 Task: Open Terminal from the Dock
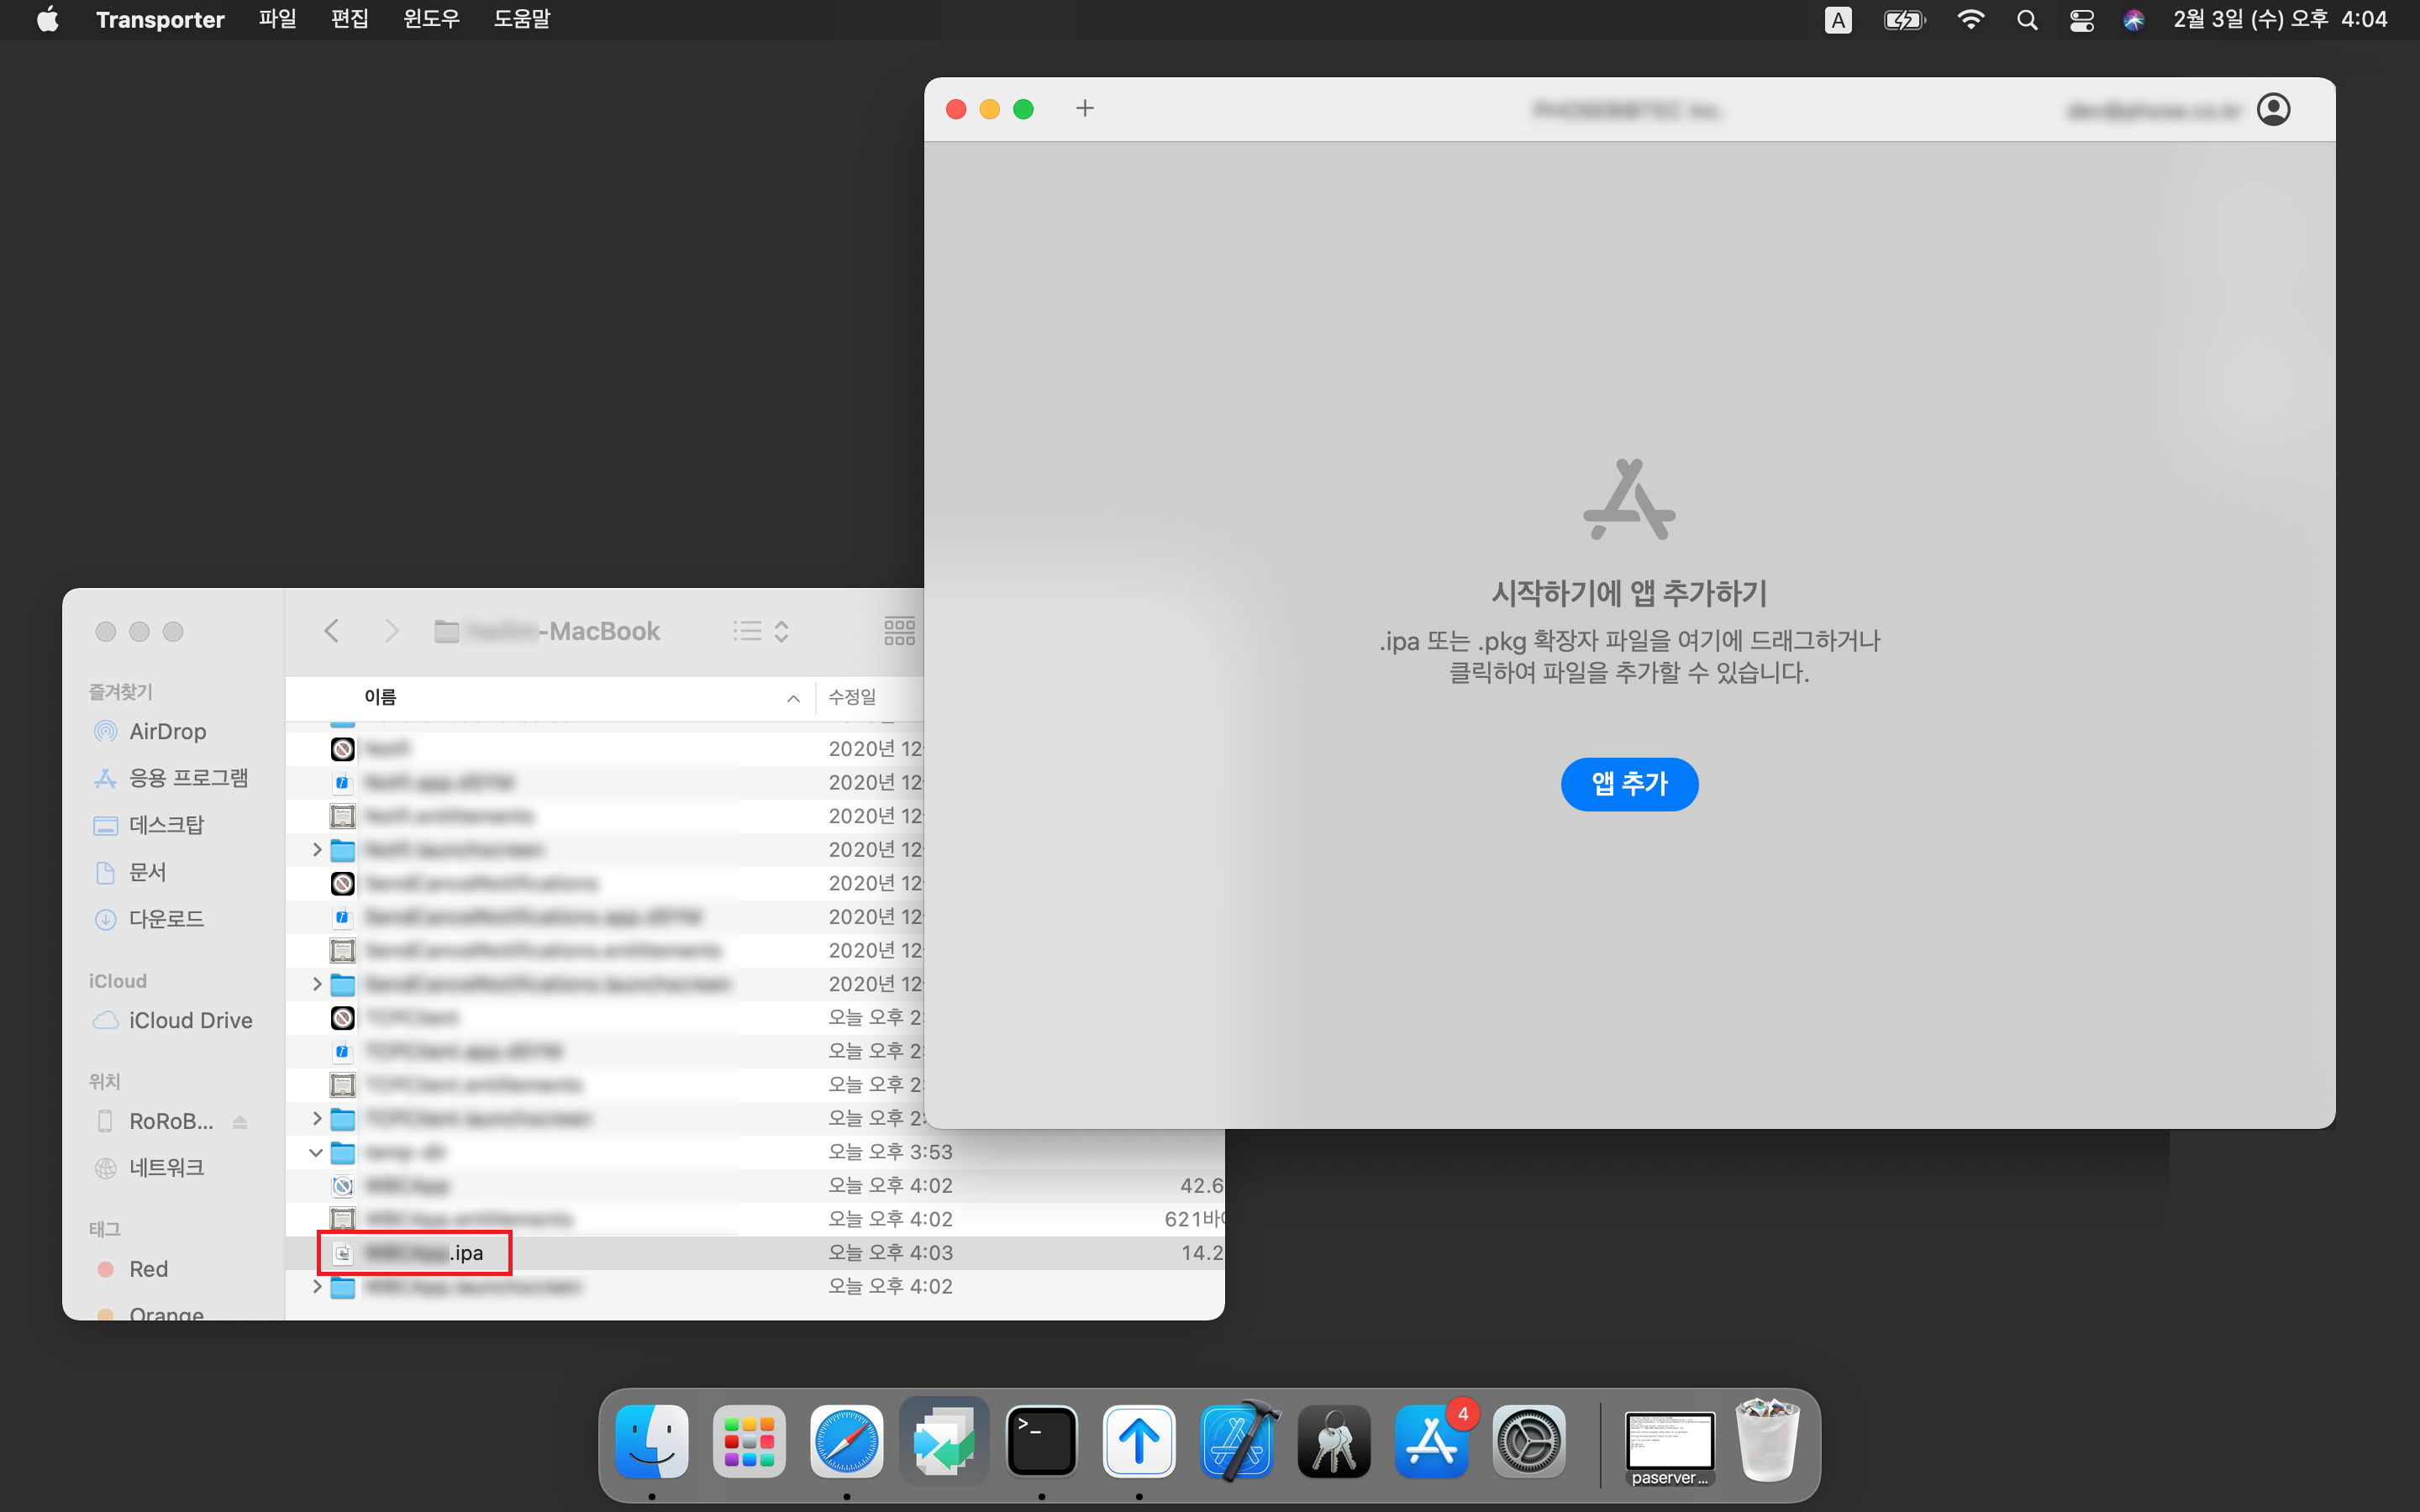click(1041, 1441)
